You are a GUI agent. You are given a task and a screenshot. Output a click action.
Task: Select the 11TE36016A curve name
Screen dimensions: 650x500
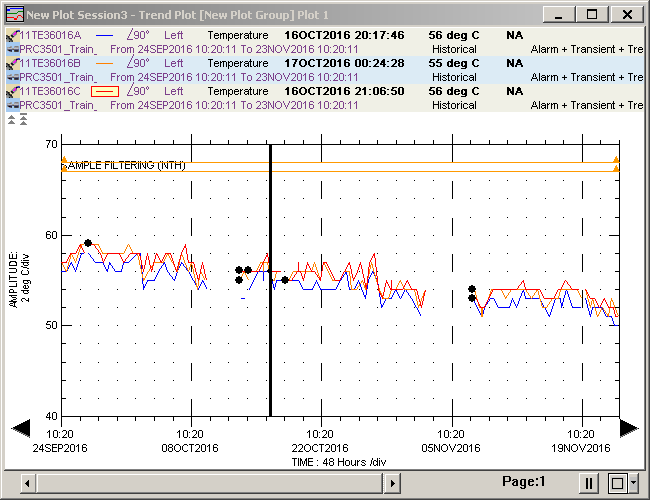[50, 35]
